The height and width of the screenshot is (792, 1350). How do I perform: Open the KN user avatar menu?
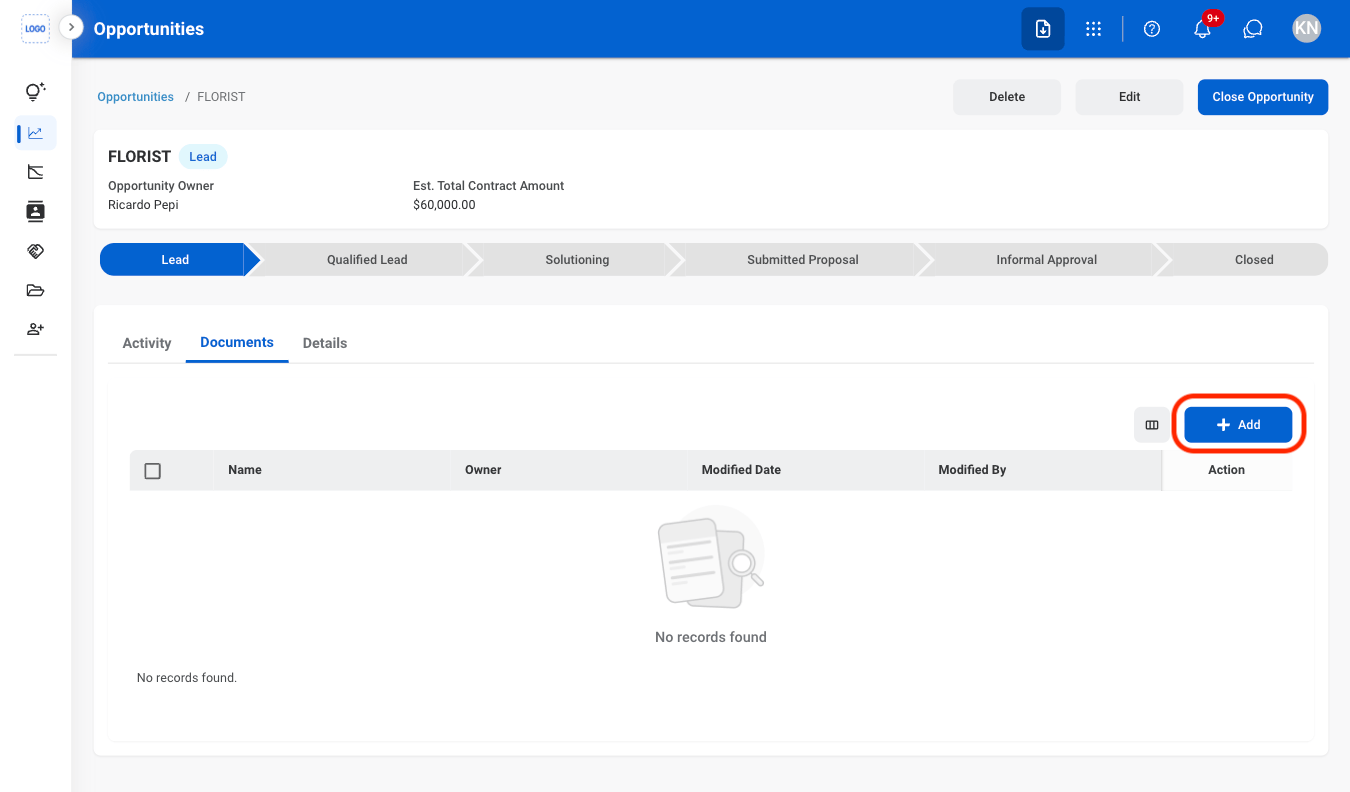1306,28
